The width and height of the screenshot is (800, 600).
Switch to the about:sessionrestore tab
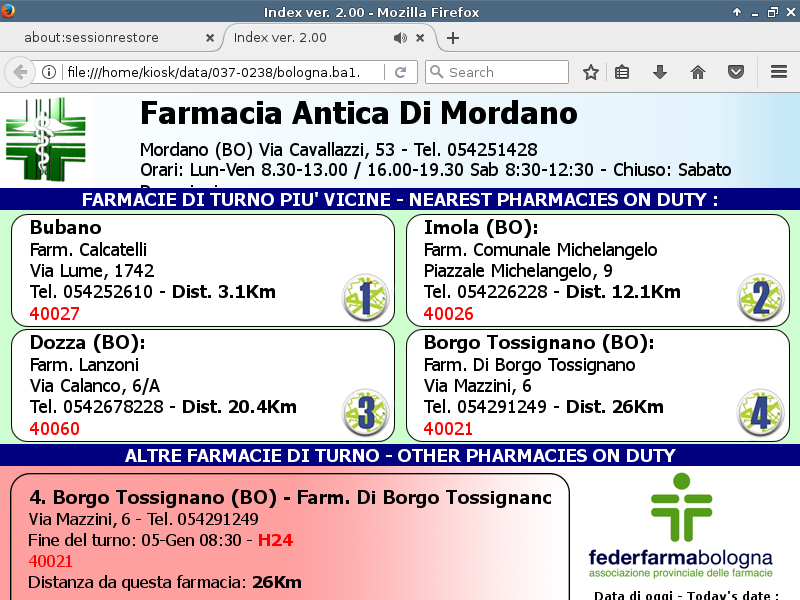tap(105, 38)
